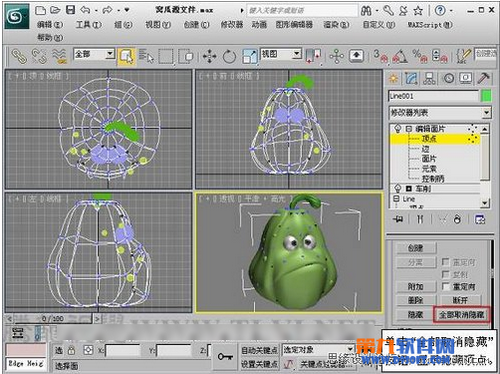Click the Pin Stack icon below modifier stack
The height and width of the screenshot is (374, 500).
pyautogui.click(x=398, y=219)
